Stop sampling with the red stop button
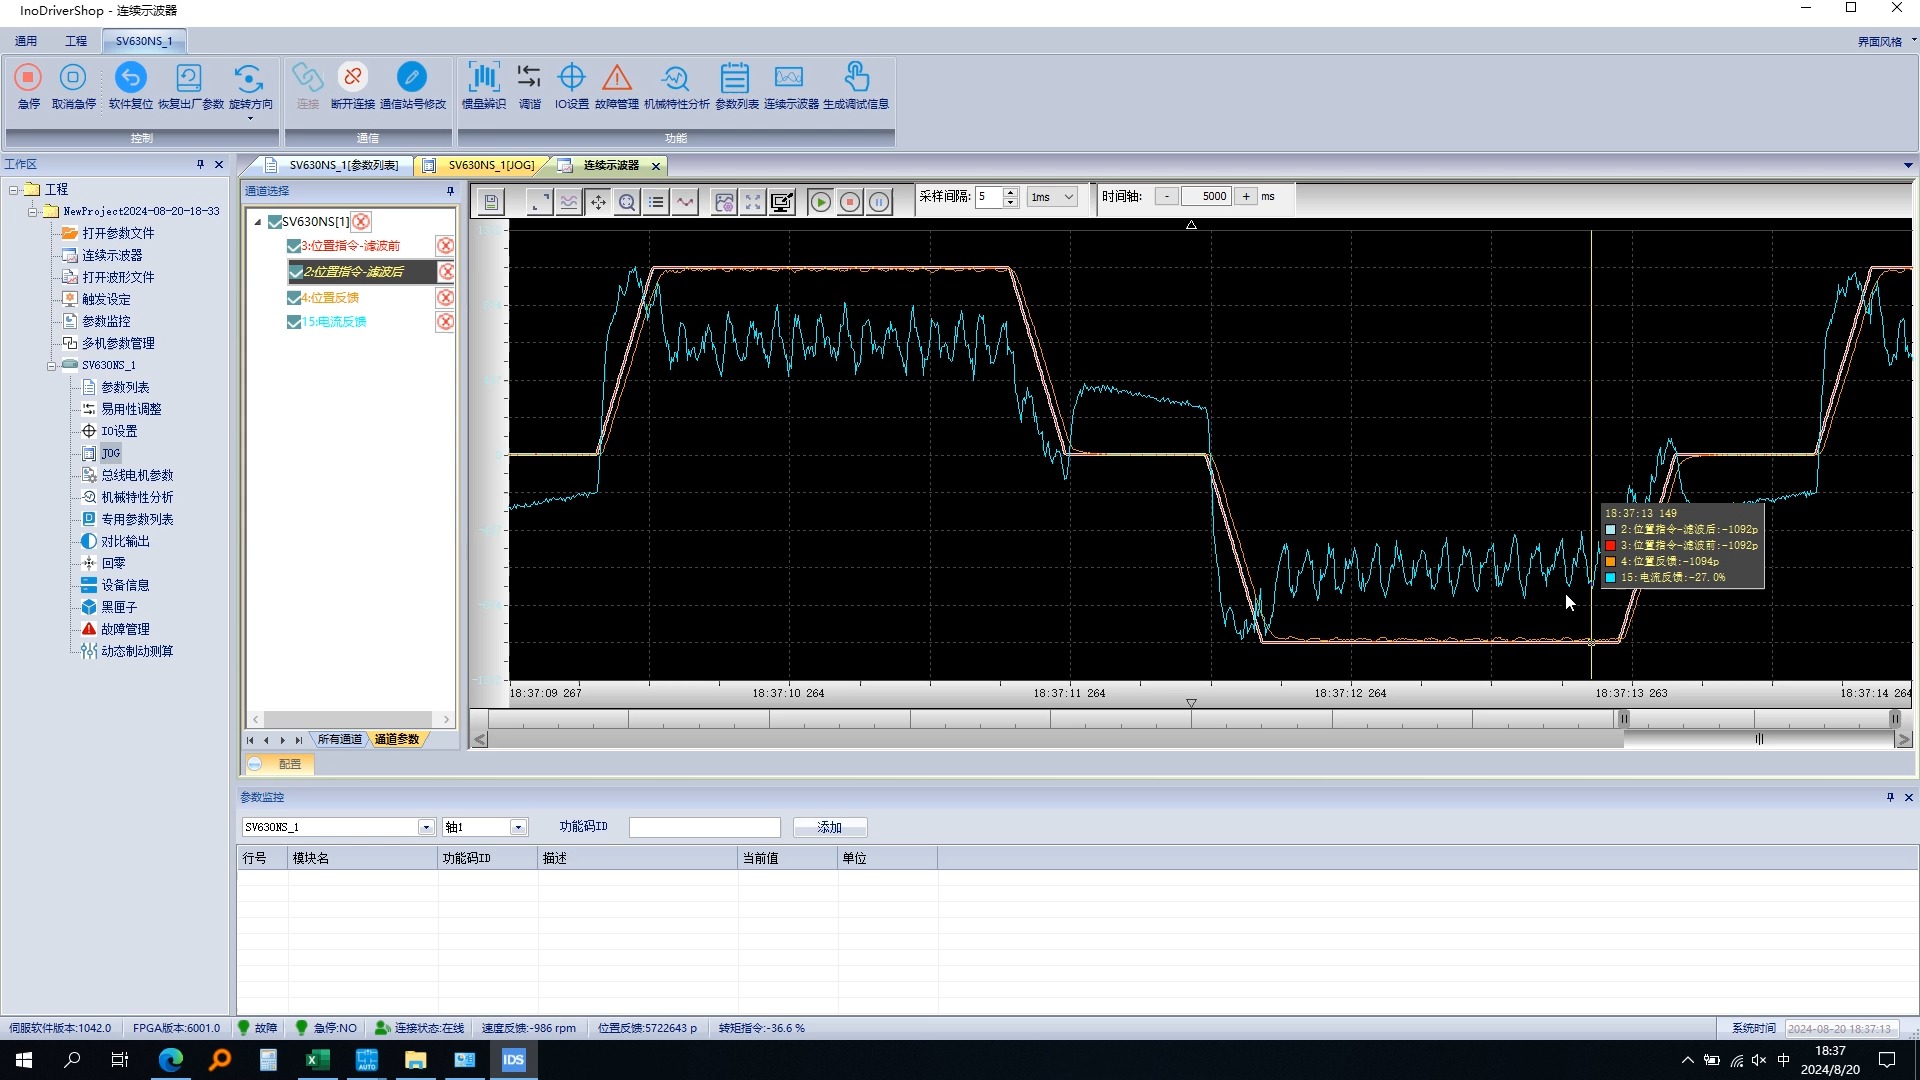The width and height of the screenshot is (1920, 1080). (x=849, y=203)
